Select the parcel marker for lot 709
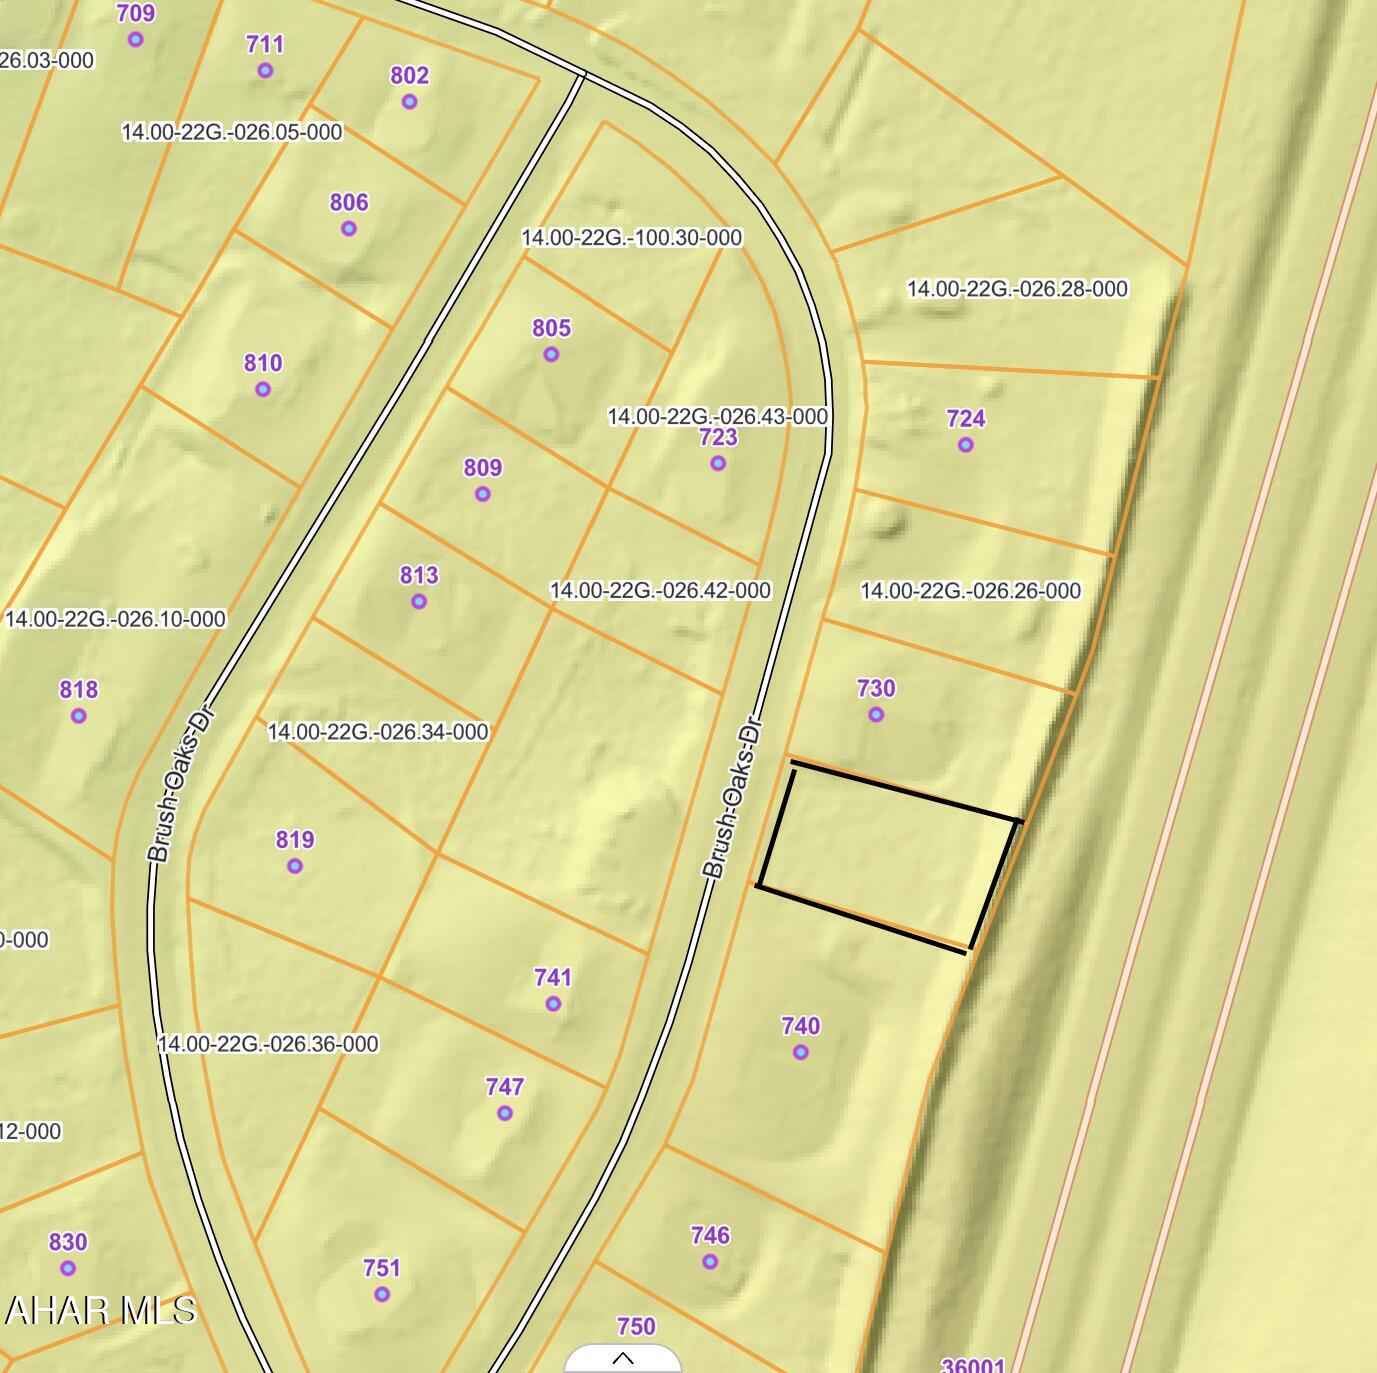This screenshot has width=1377, height=1373. pos(133,38)
